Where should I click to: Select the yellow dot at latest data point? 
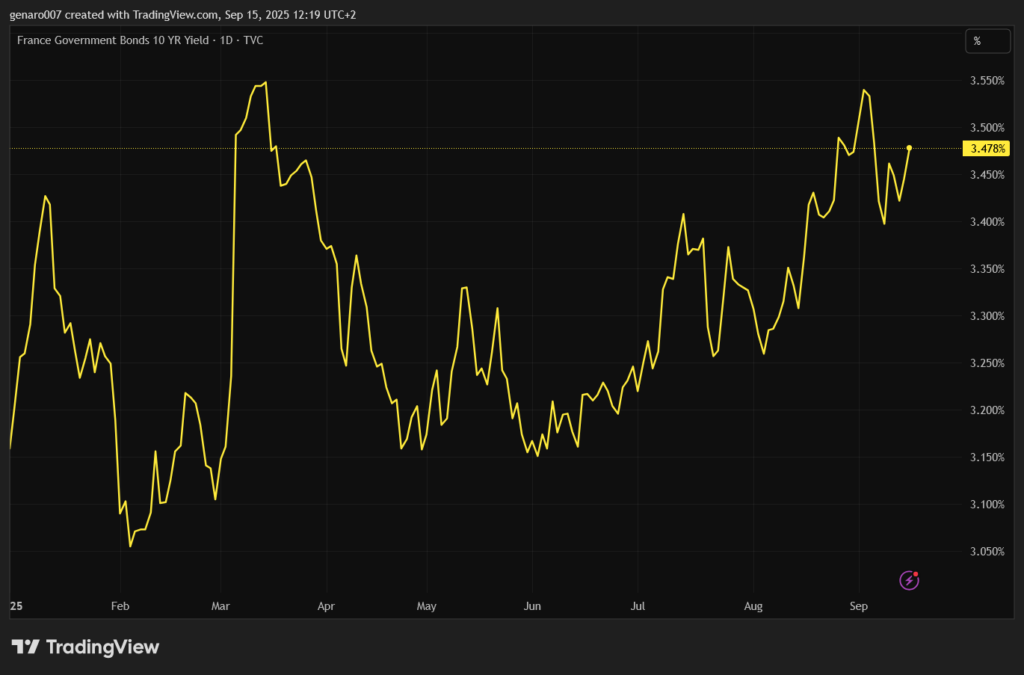[x=909, y=148]
